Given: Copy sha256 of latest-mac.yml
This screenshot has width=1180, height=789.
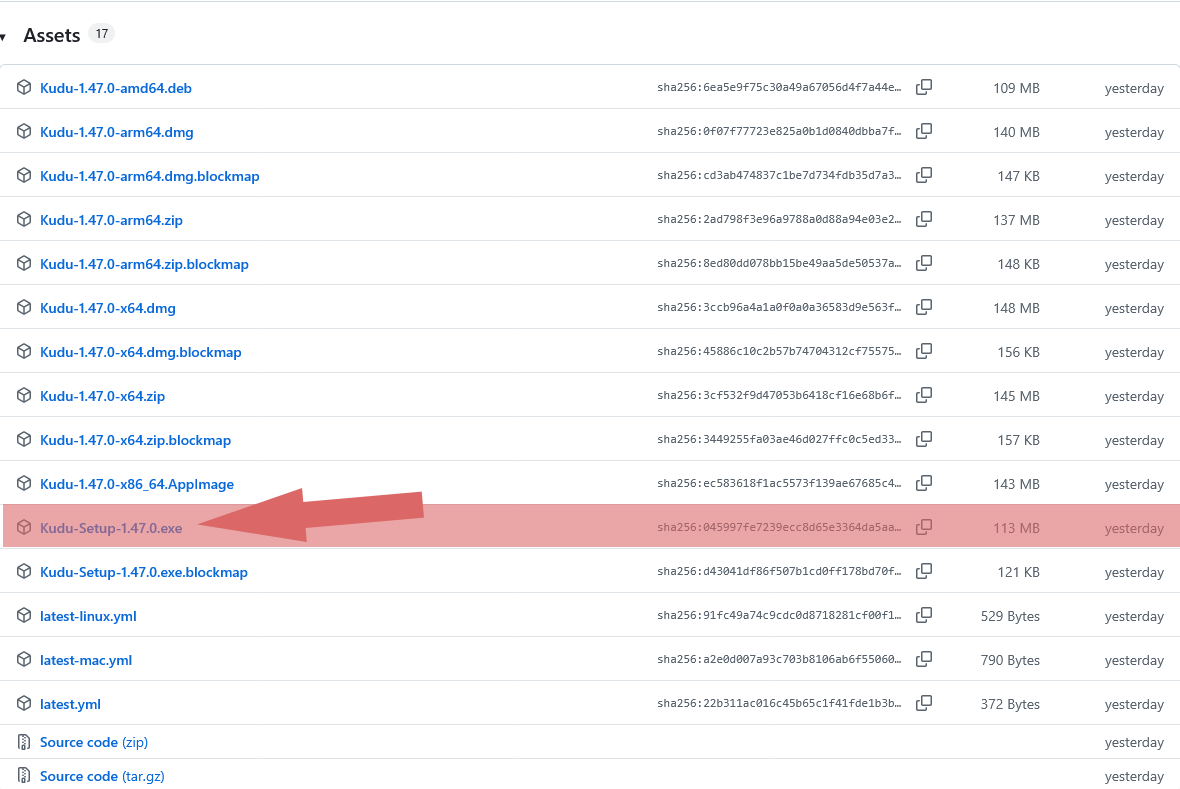Looking at the screenshot, I should 924,660.
